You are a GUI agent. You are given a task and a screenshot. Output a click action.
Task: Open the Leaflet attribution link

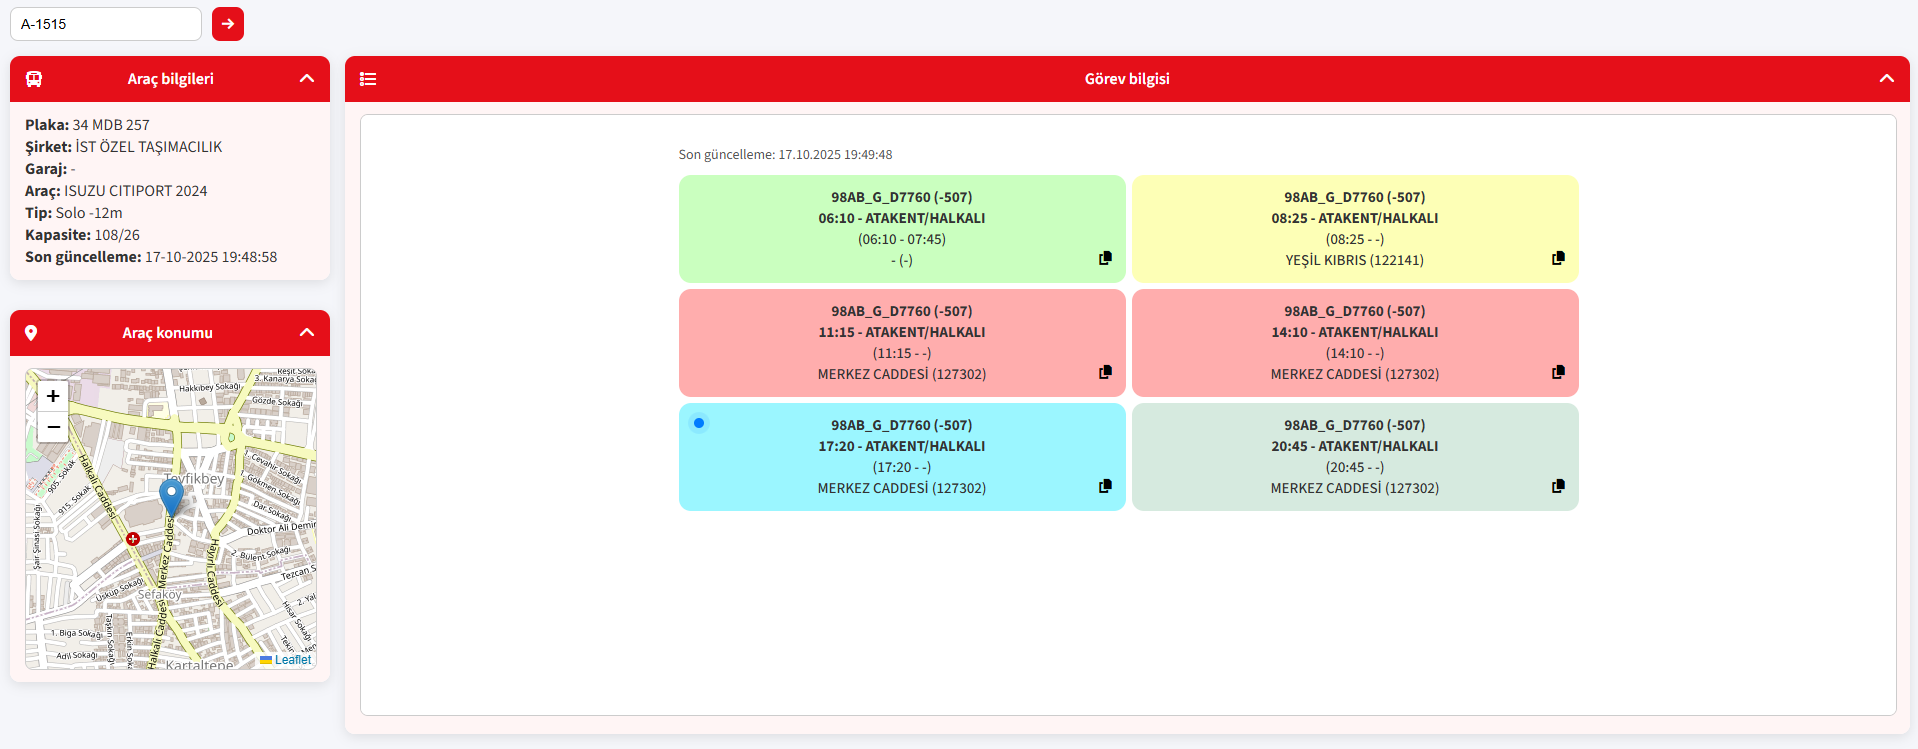coord(292,660)
